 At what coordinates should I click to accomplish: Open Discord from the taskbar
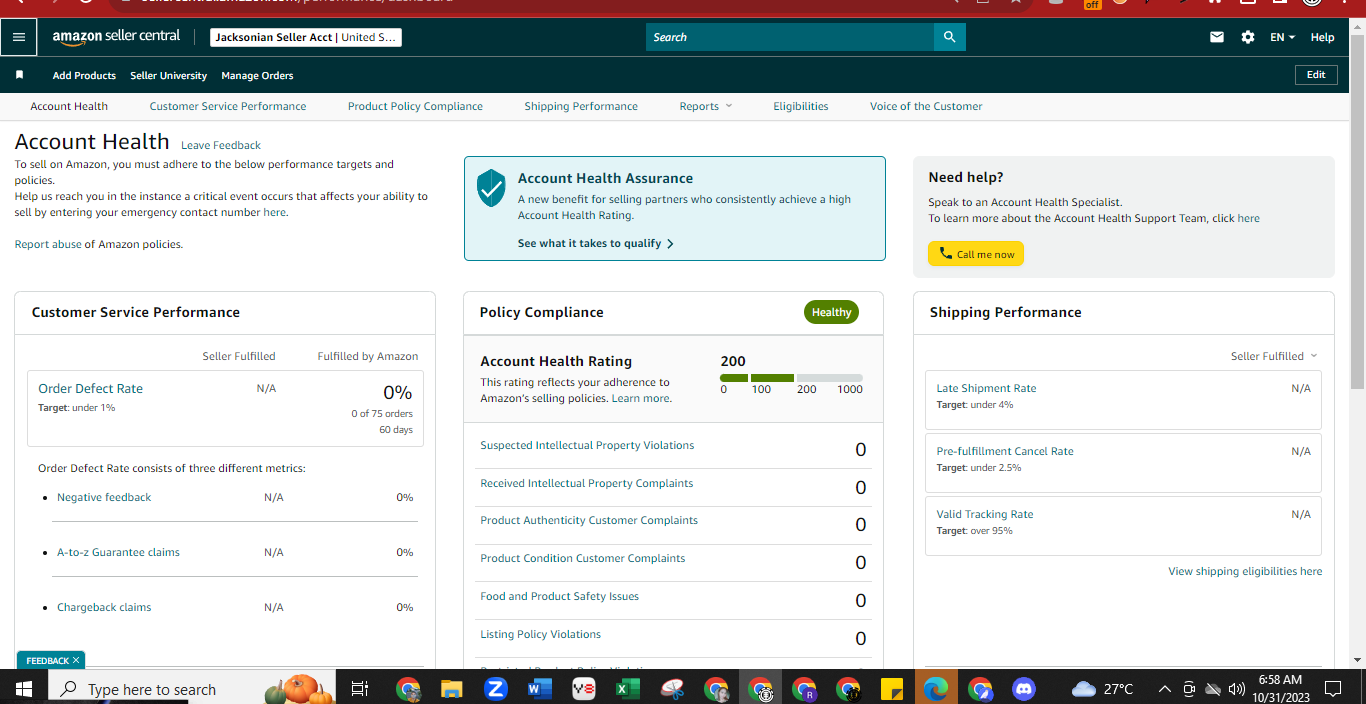[x=1023, y=689]
